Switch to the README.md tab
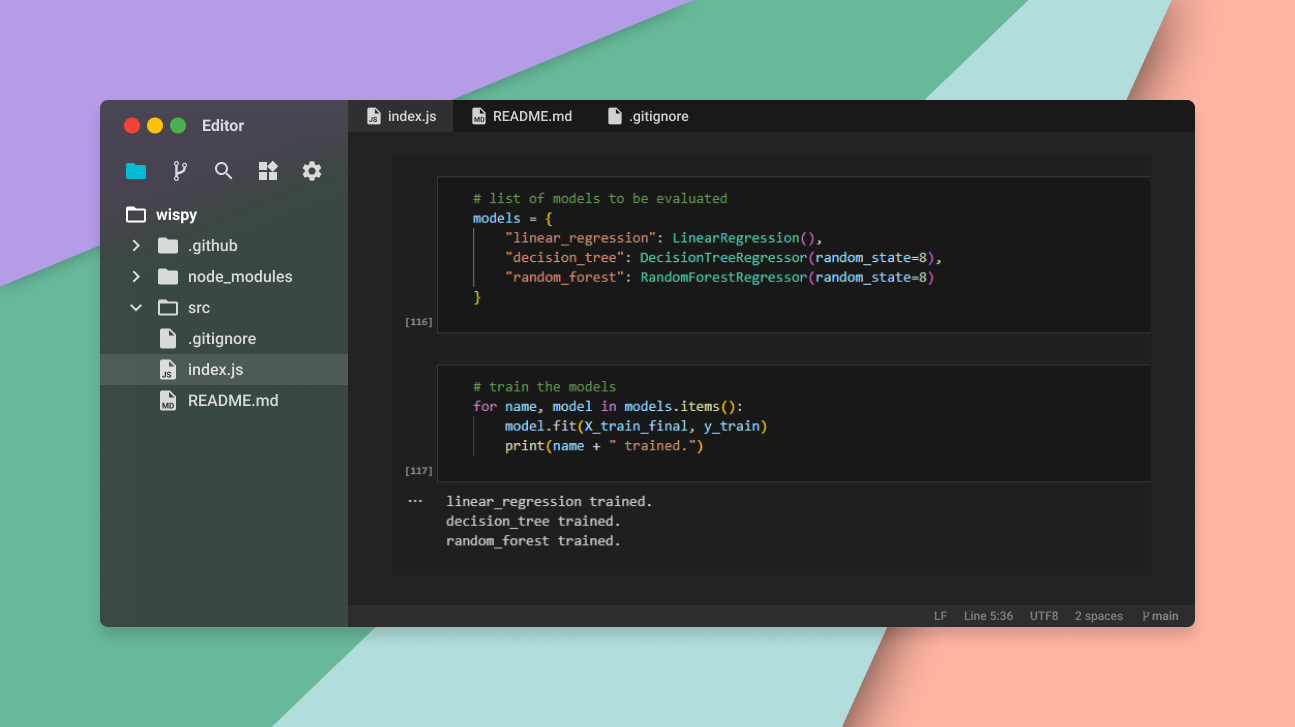 pos(522,116)
